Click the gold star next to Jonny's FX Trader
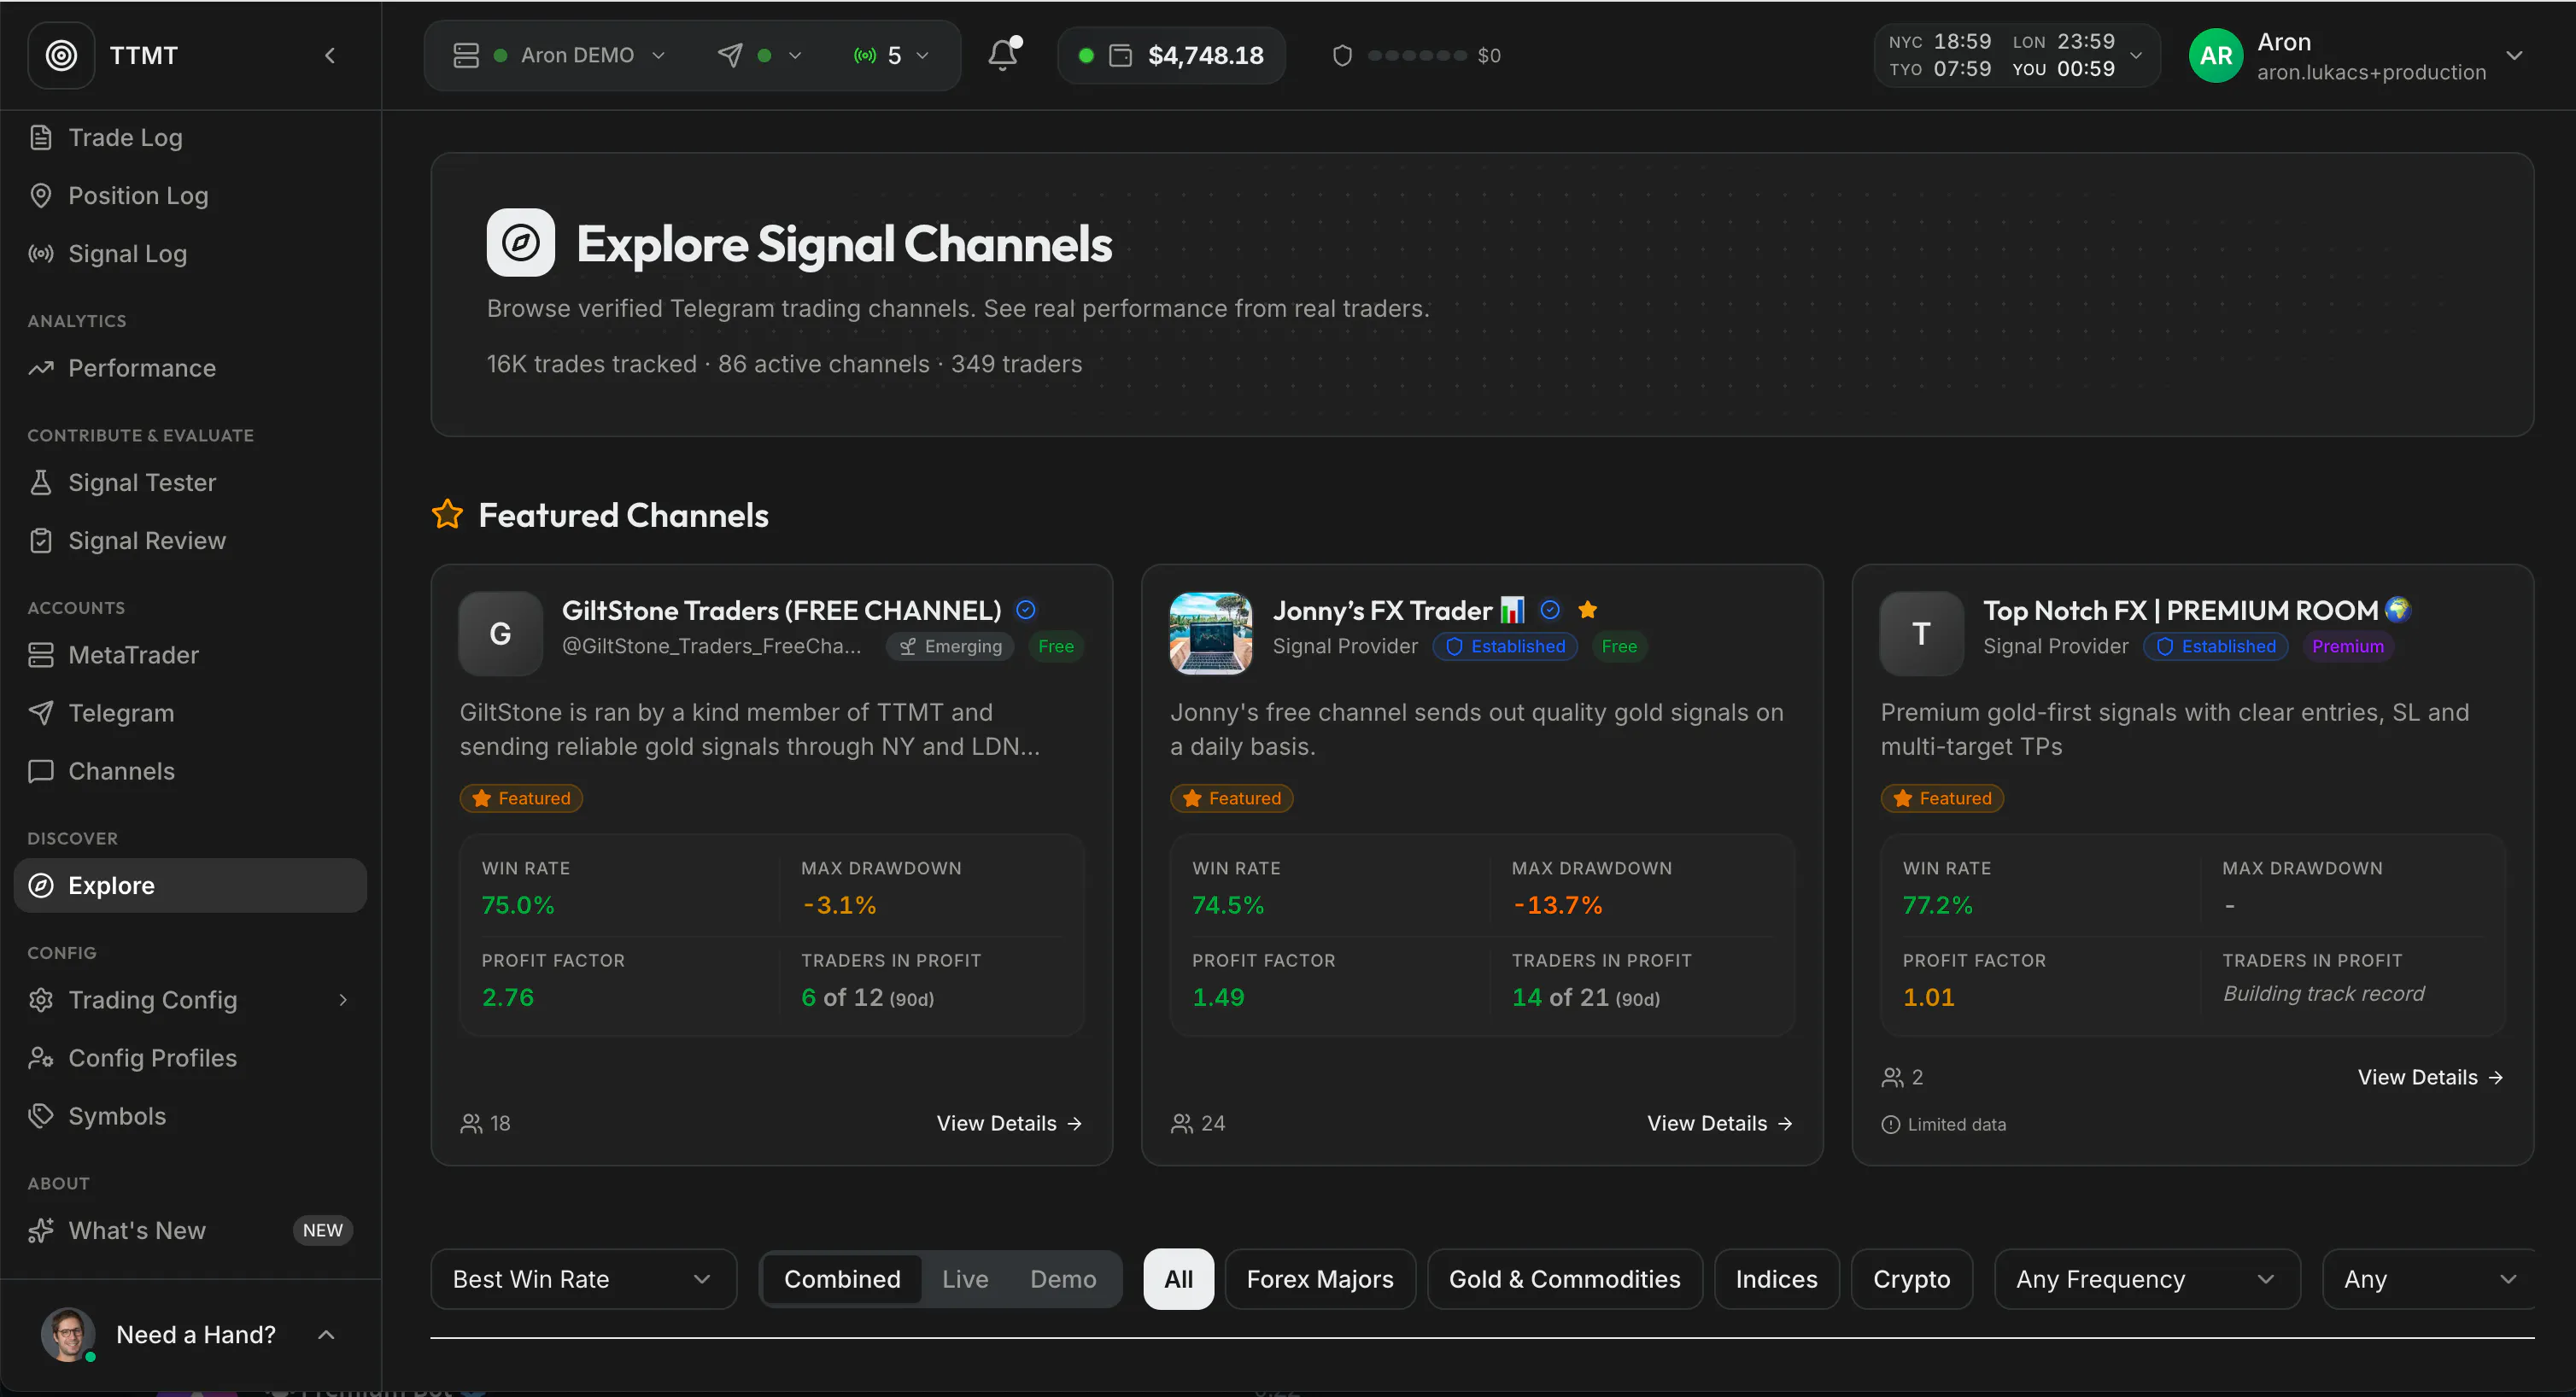The image size is (2576, 1397). (1587, 610)
